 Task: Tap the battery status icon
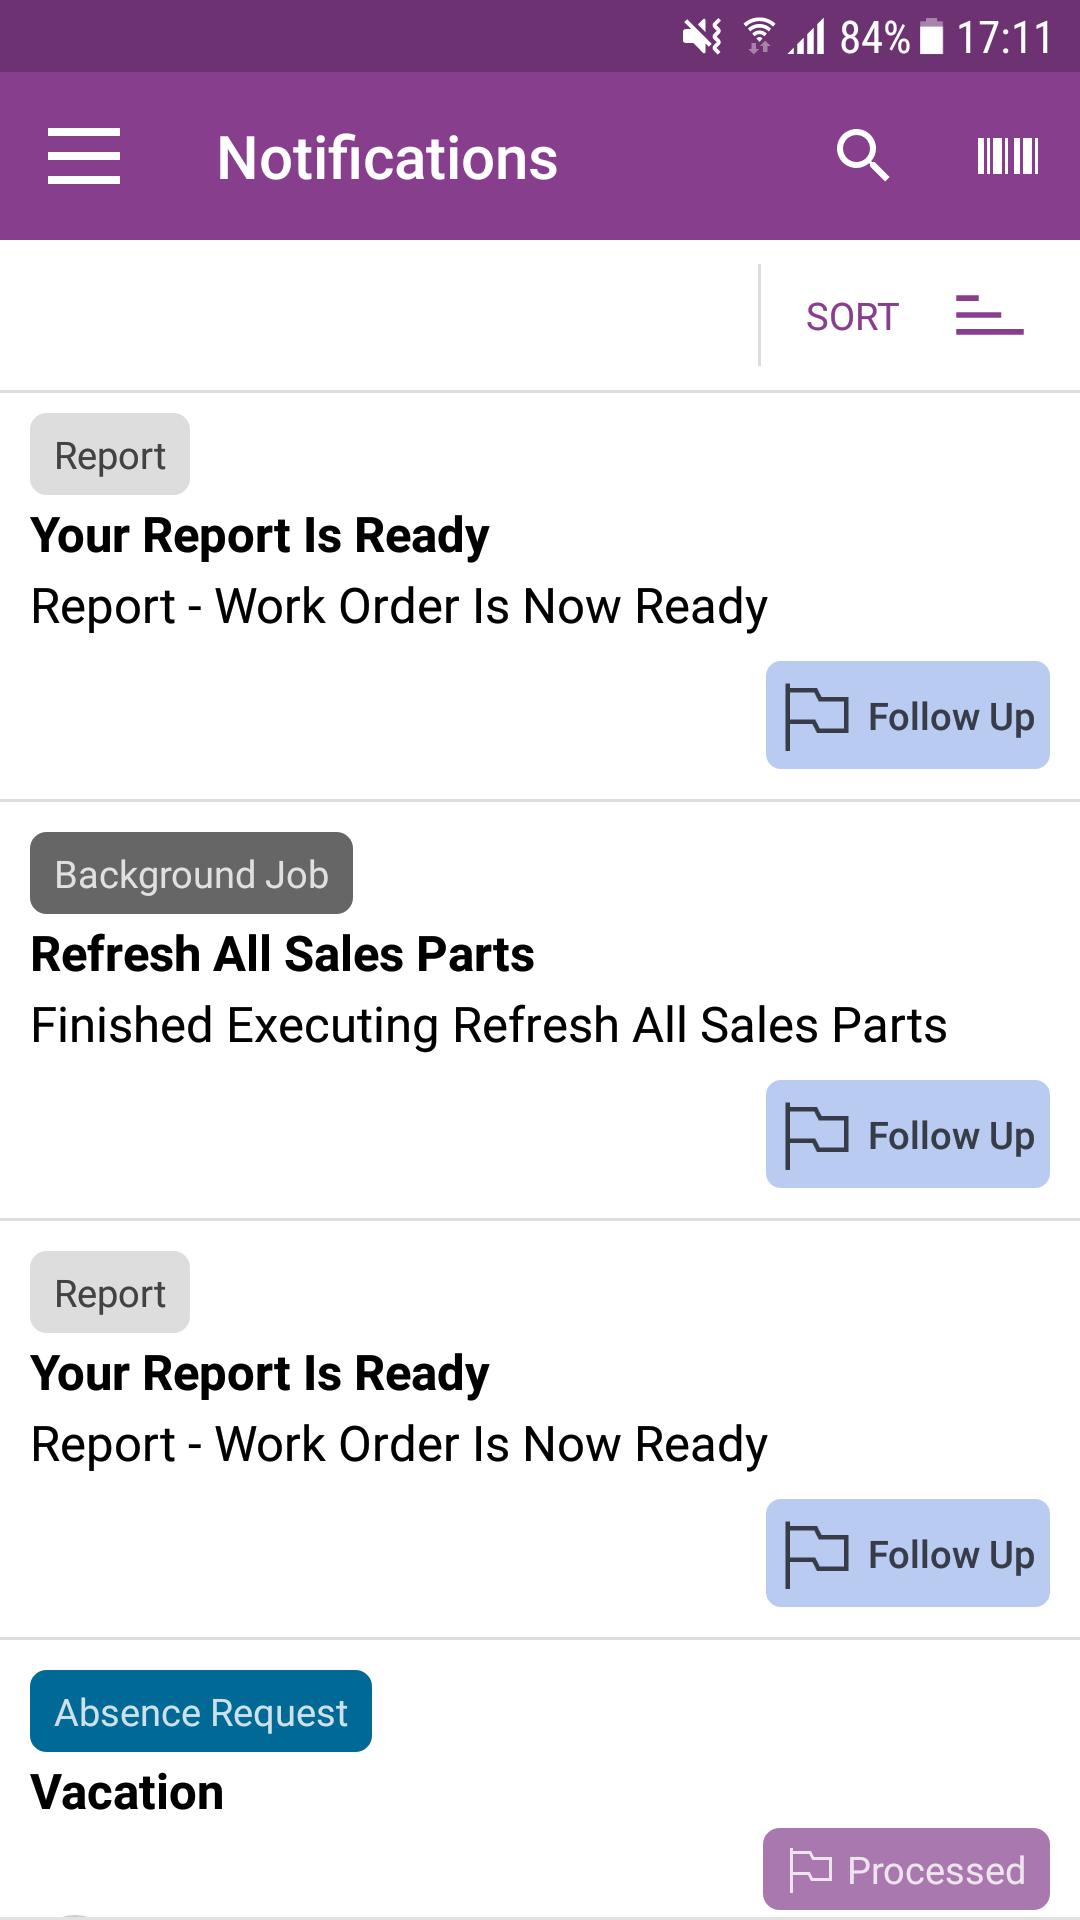click(931, 37)
